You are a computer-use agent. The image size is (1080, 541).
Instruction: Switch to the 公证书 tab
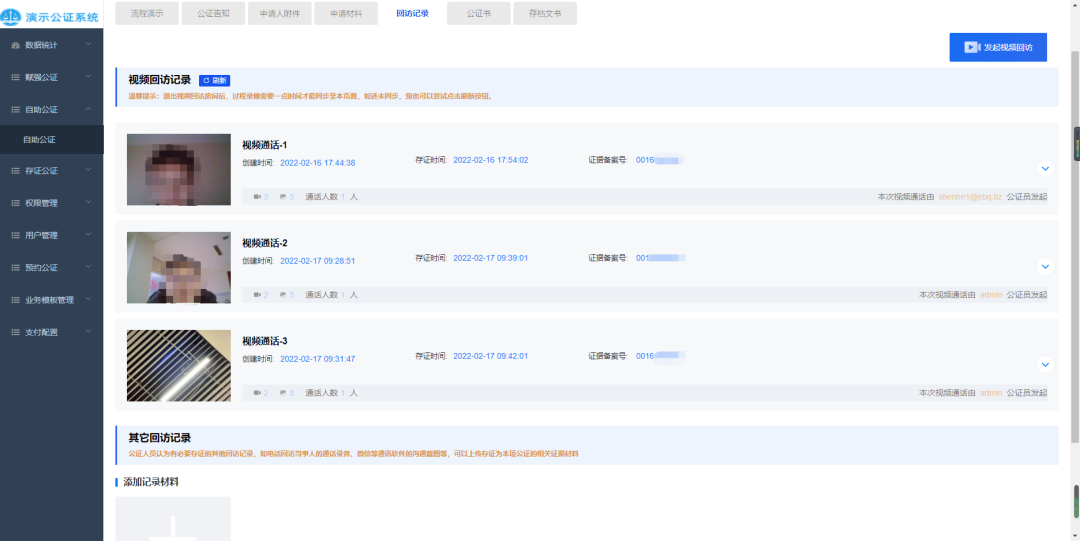click(x=478, y=13)
